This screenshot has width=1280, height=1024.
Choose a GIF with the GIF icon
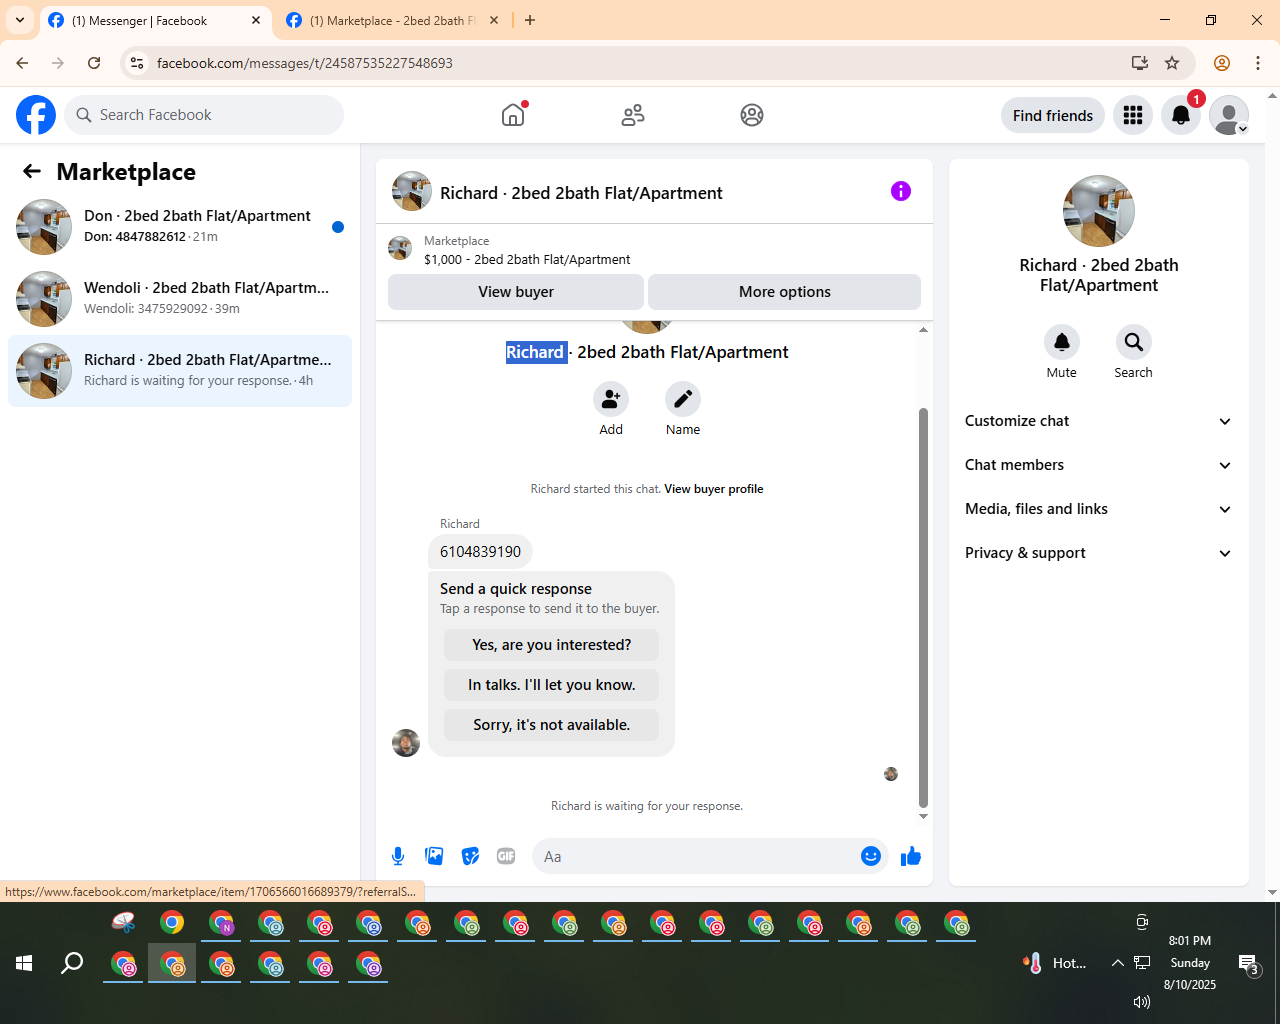coord(506,856)
